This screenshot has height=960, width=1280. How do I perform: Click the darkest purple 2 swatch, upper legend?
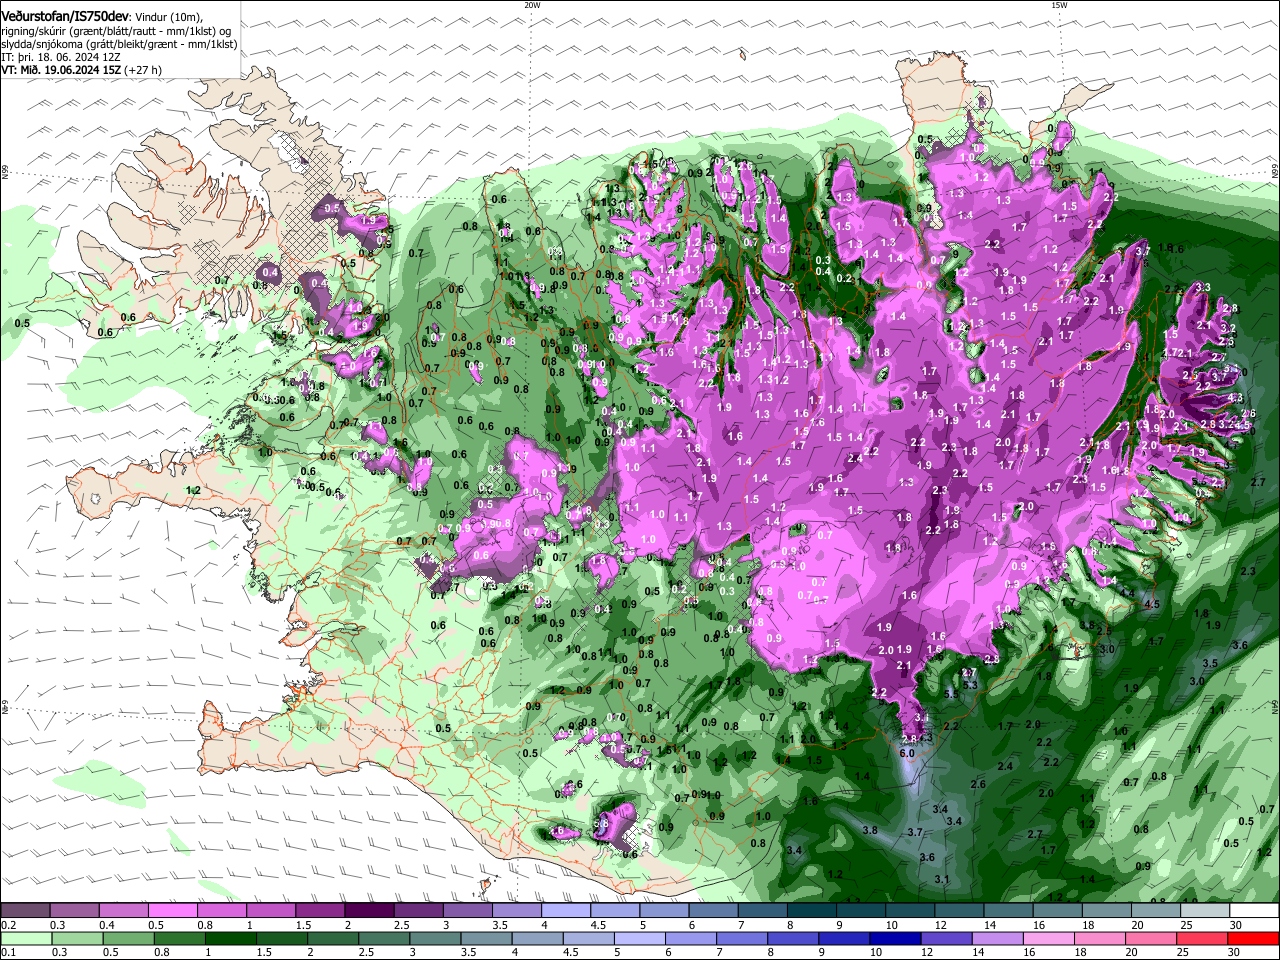(x=369, y=911)
